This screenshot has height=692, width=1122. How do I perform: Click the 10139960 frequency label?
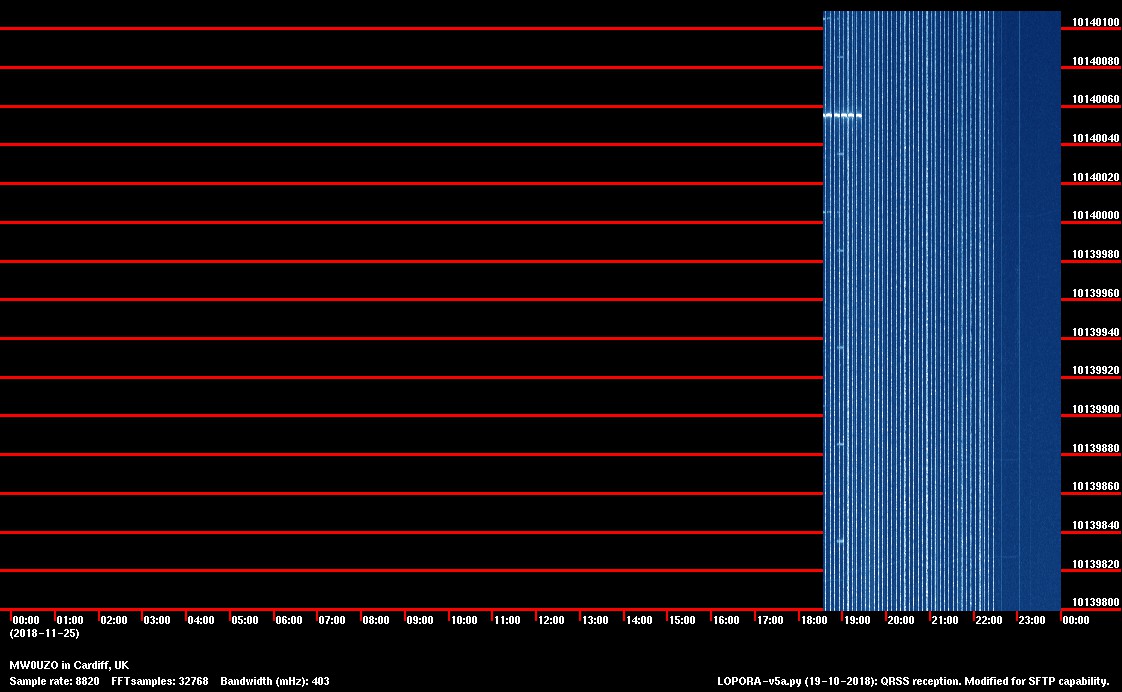tap(1096, 294)
